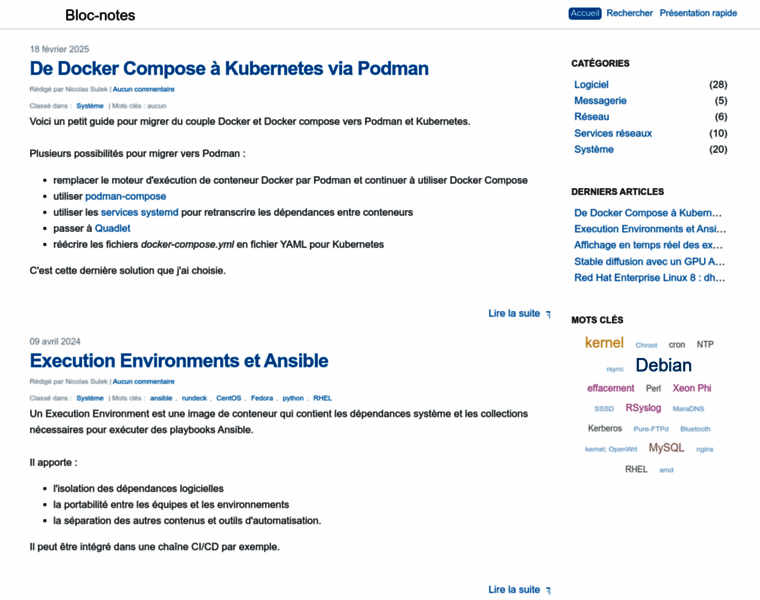Open recent article Red Hat Enterprise Linux 8
This screenshot has height=600, width=760.
coord(649,277)
